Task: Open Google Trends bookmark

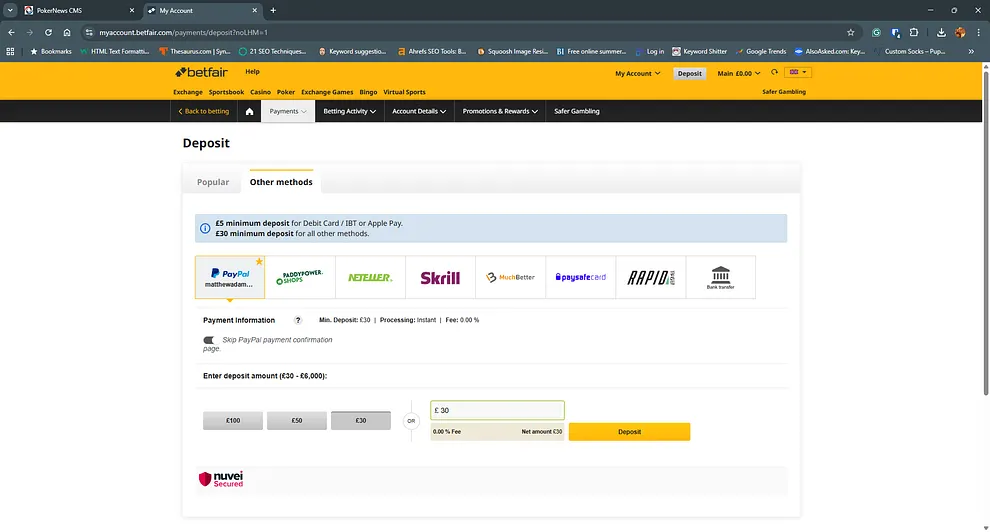Action: pyautogui.click(x=760, y=51)
